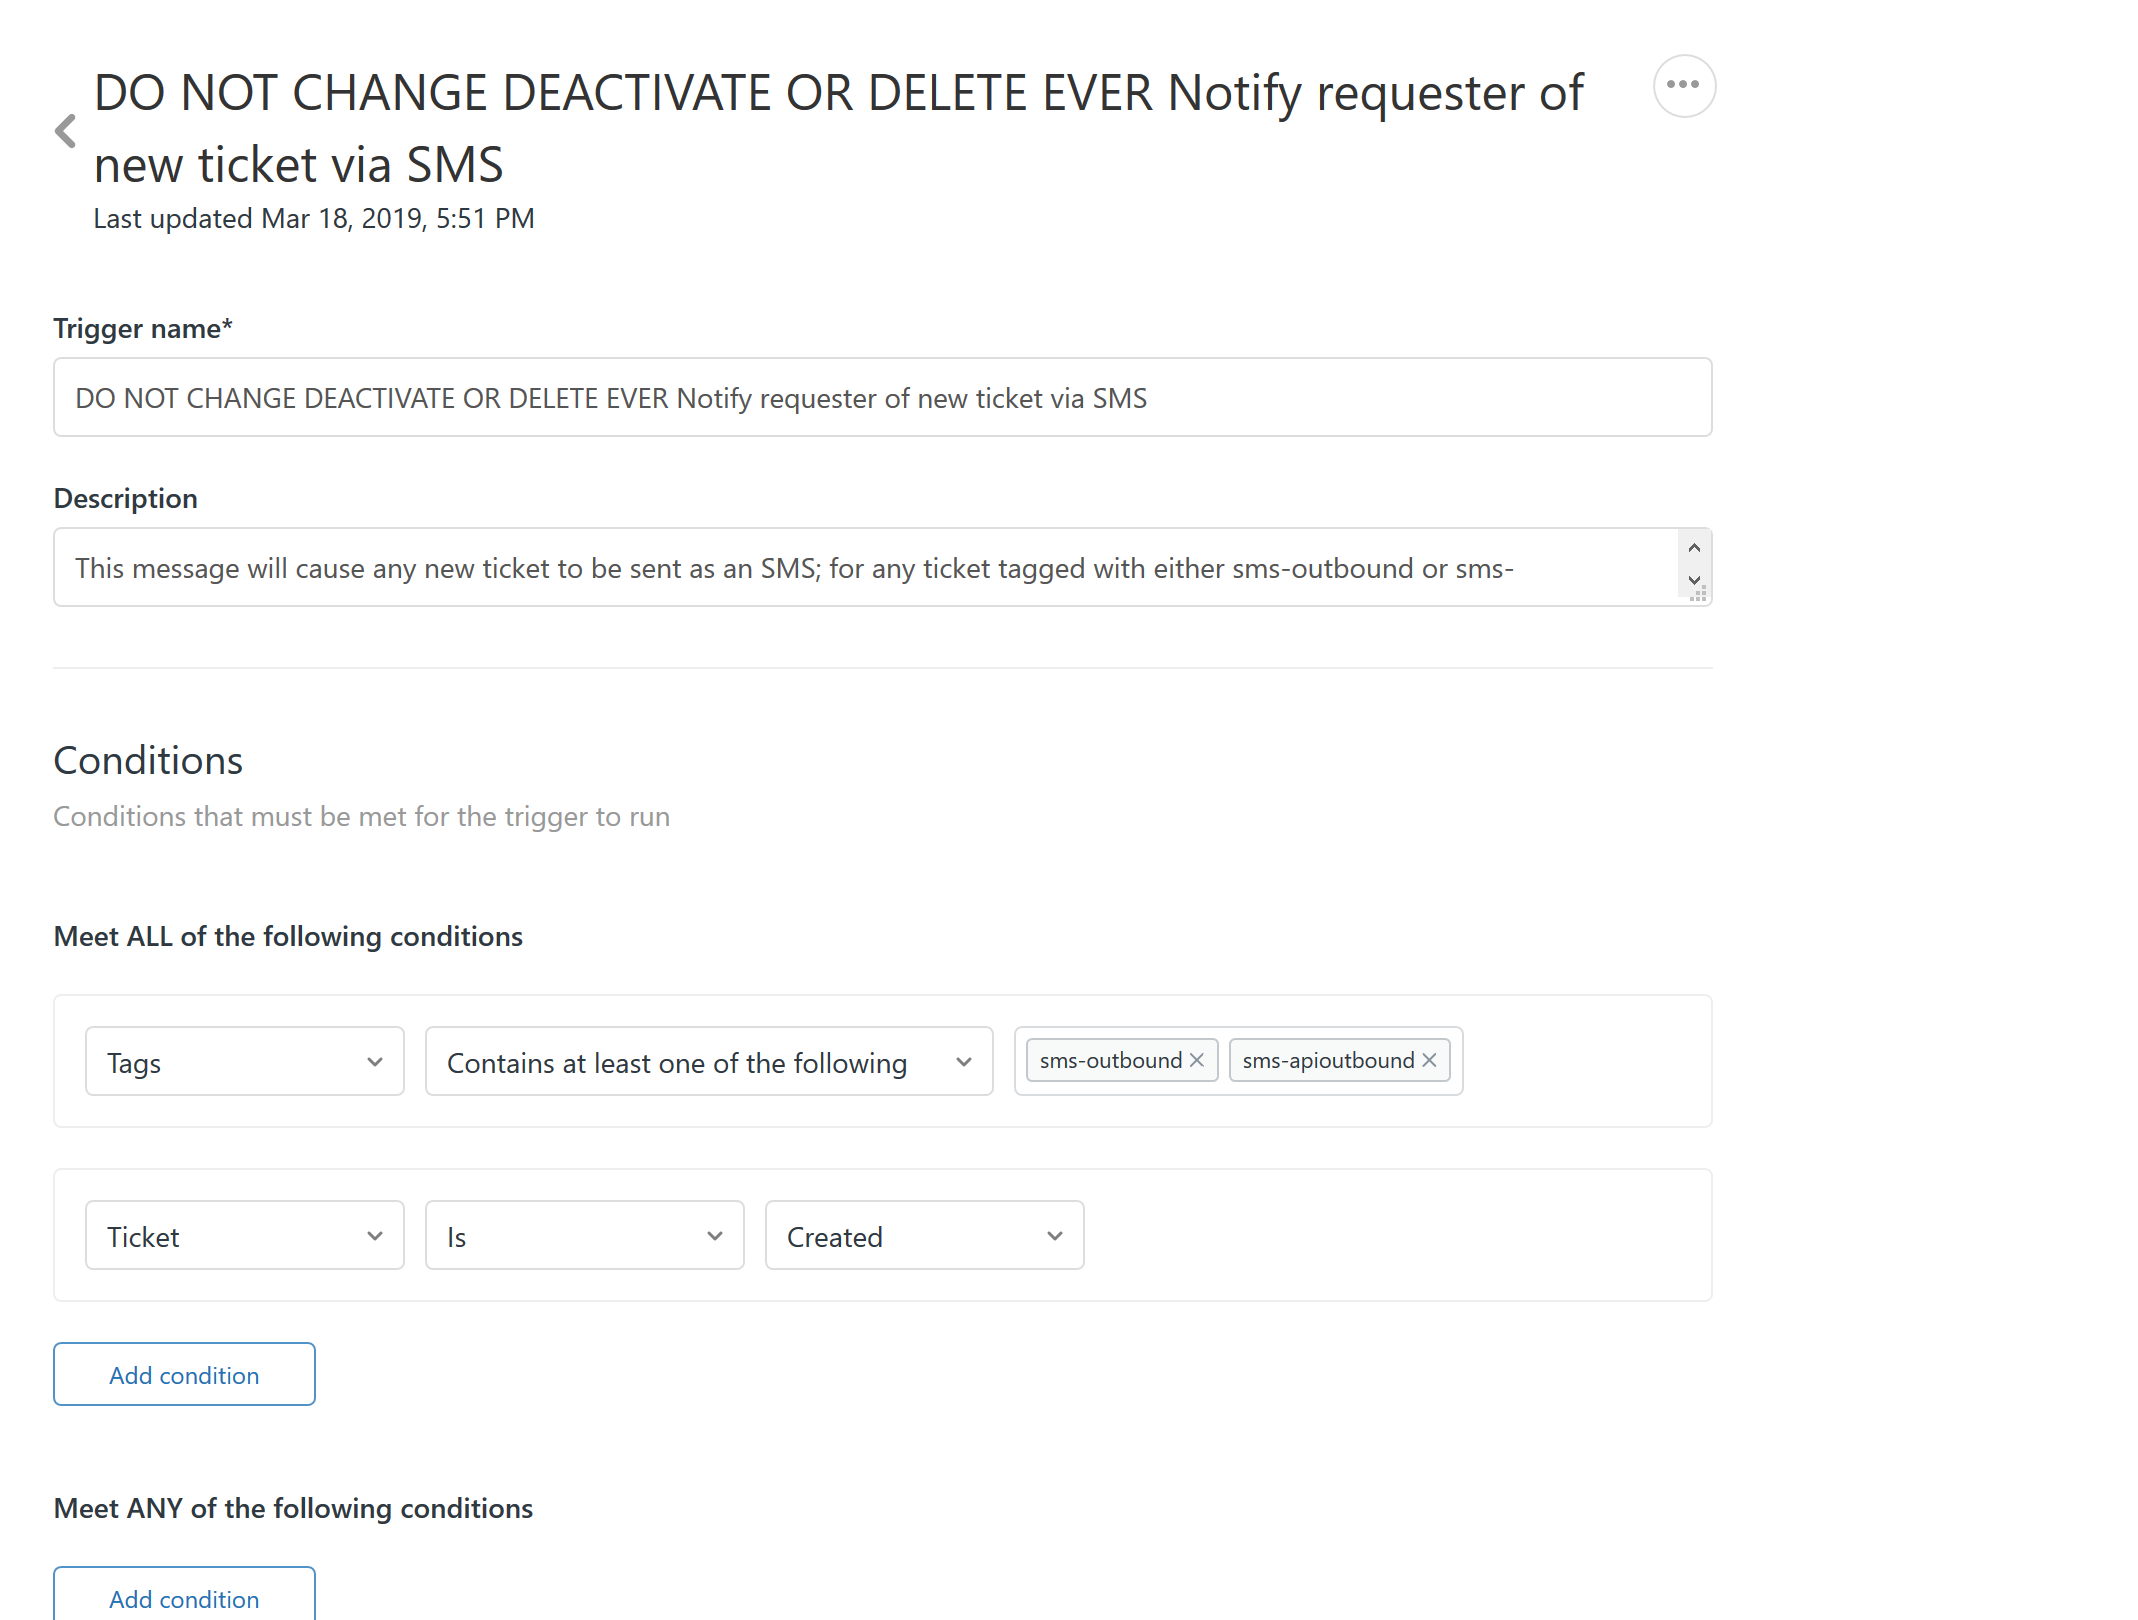
Task: Open 'Contains at least one of the following' dropdown
Action: tap(709, 1062)
